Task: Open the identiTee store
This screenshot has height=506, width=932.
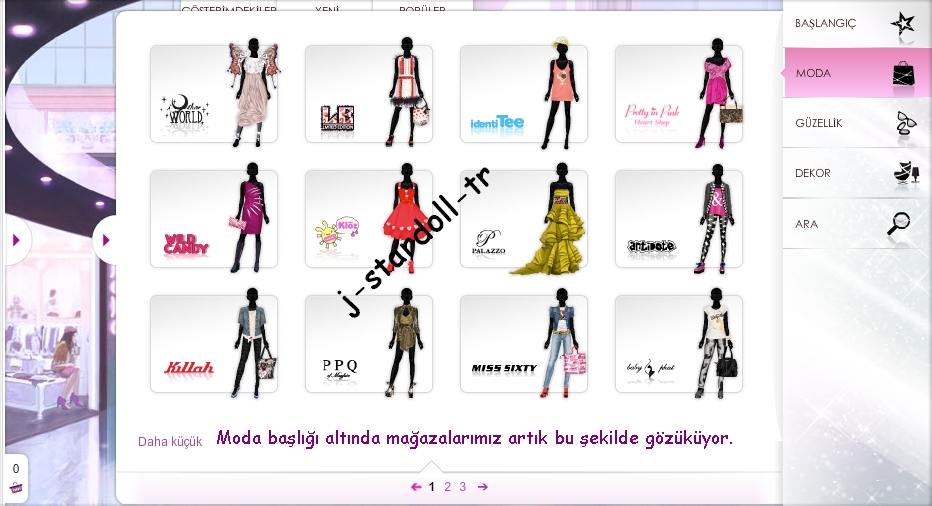Action: (524, 94)
